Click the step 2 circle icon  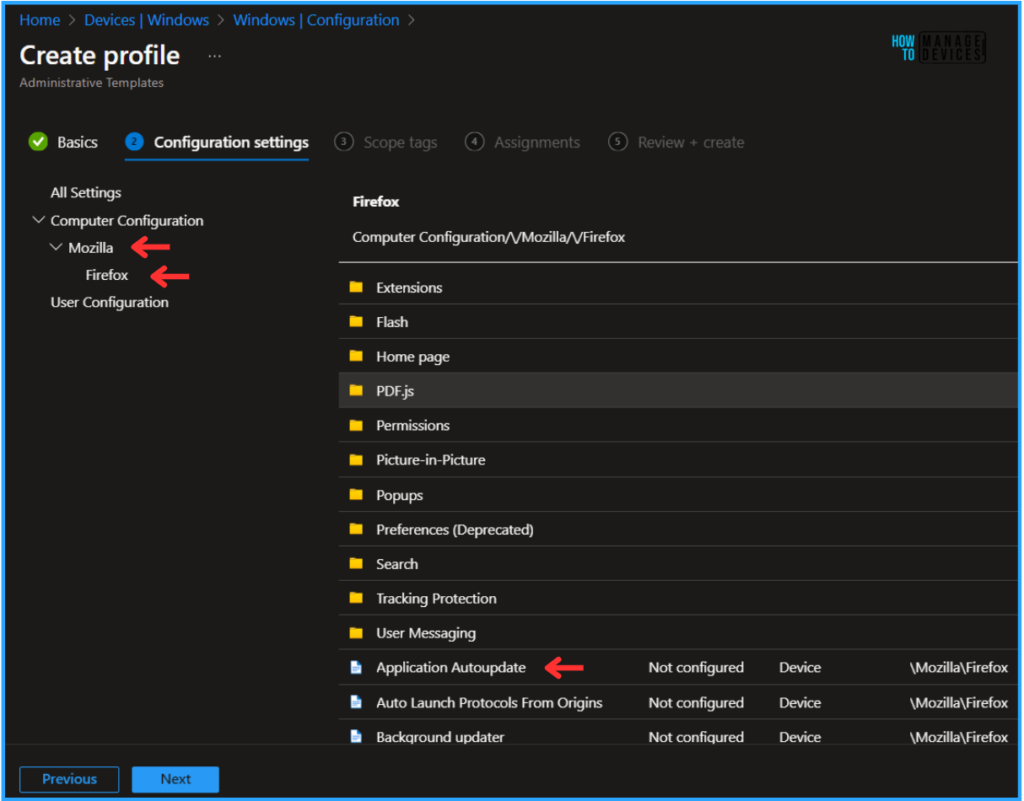(135, 142)
